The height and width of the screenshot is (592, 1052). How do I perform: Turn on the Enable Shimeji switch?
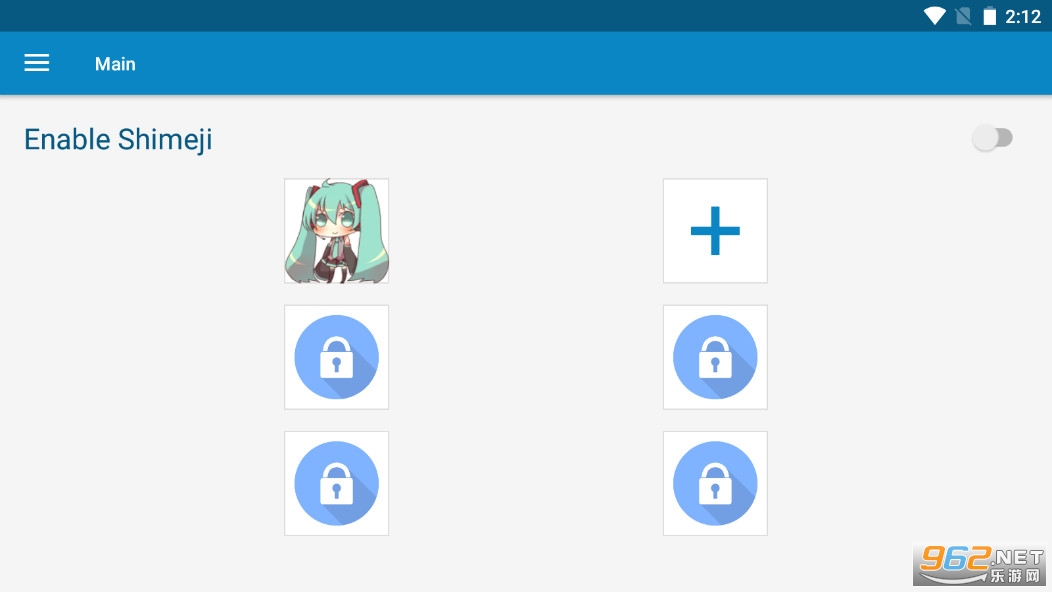pos(992,138)
